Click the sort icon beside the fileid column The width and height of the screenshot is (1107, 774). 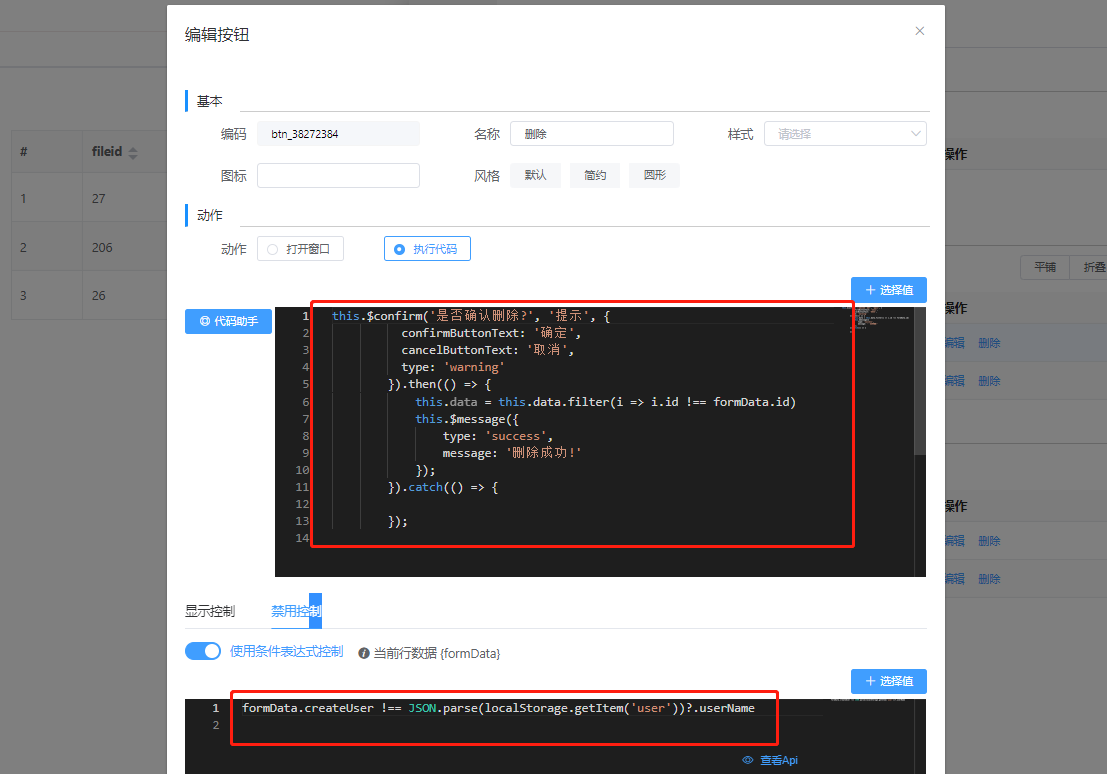tap(133, 153)
